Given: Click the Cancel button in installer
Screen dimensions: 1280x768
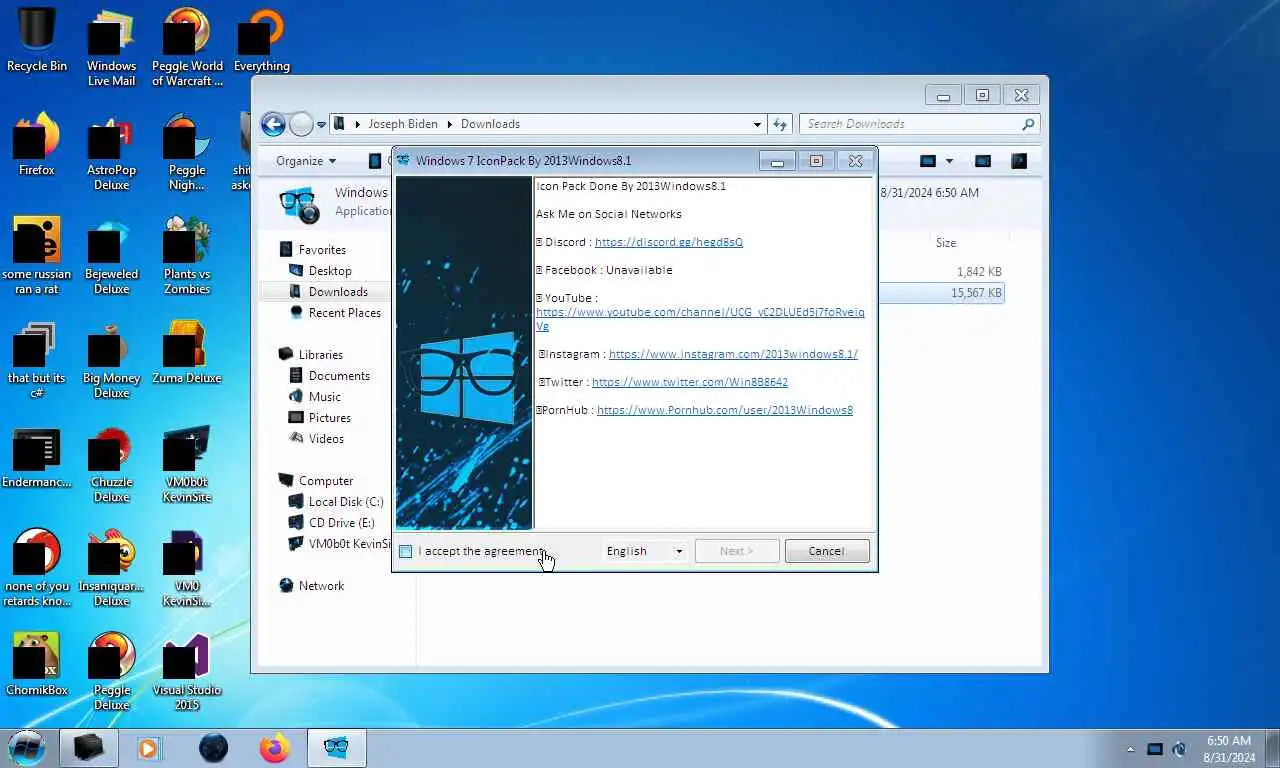Looking at the screenshot, I should click(827, 551).
